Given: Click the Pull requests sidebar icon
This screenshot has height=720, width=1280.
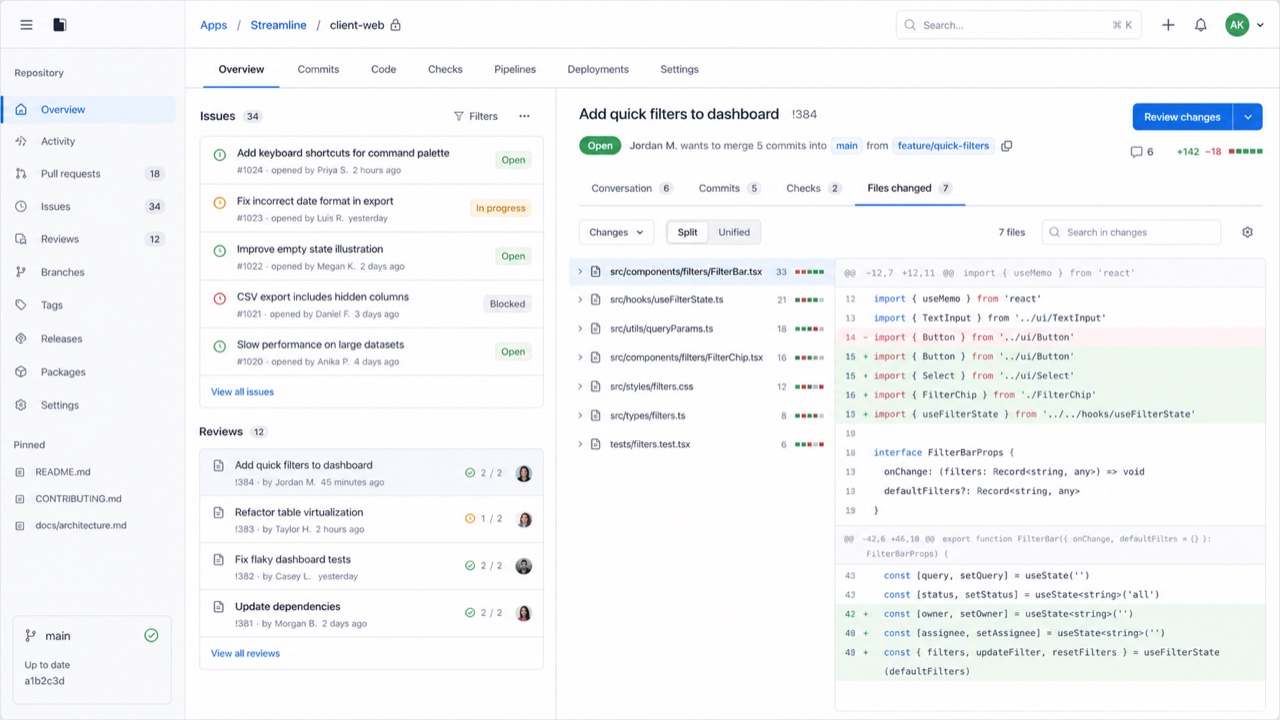Looking at the screenshot, I should click(x=21, y=174).
